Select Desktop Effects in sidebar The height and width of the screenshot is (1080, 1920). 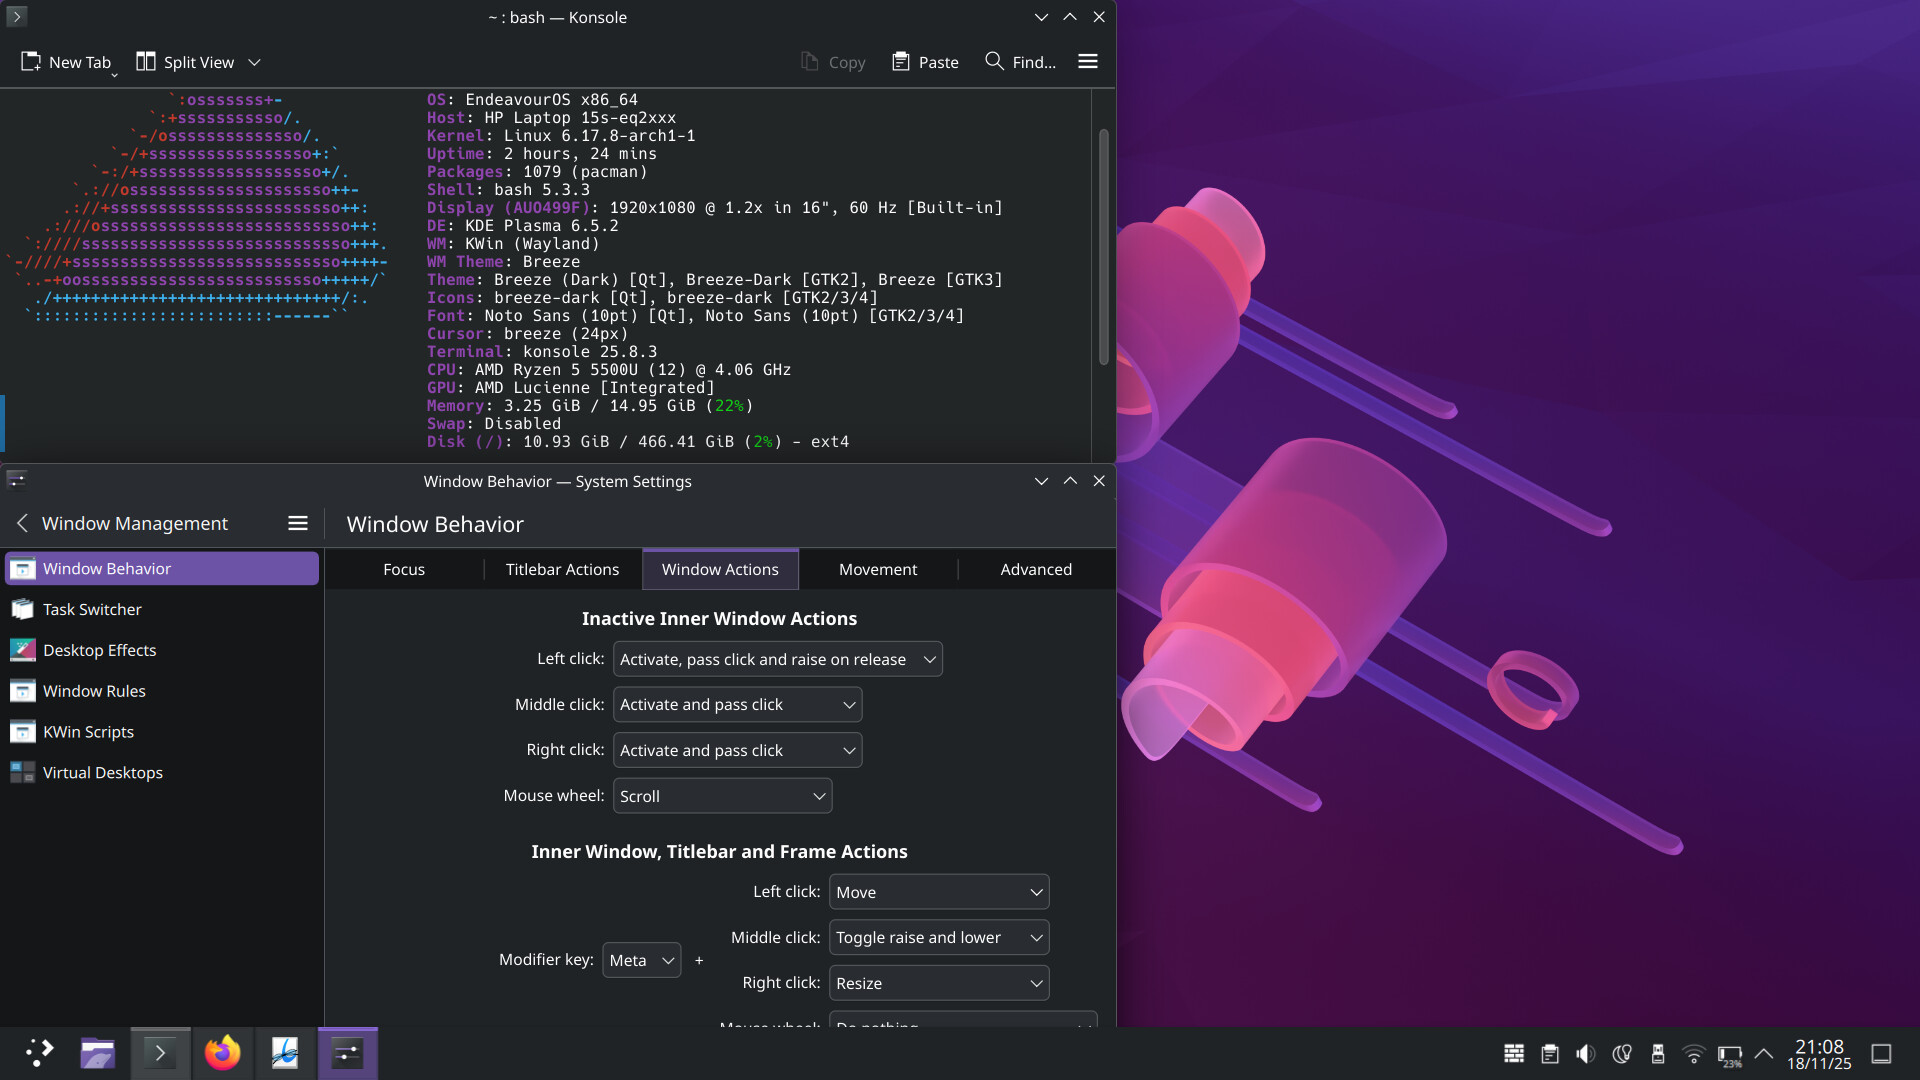tap(99, 650)
